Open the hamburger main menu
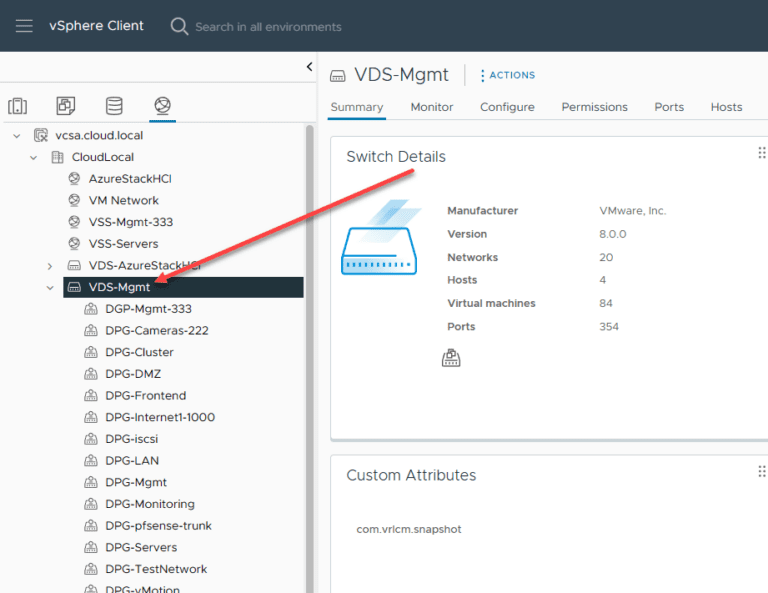The width and height of the screenshot is (768, 593). (x=24, y=26)
